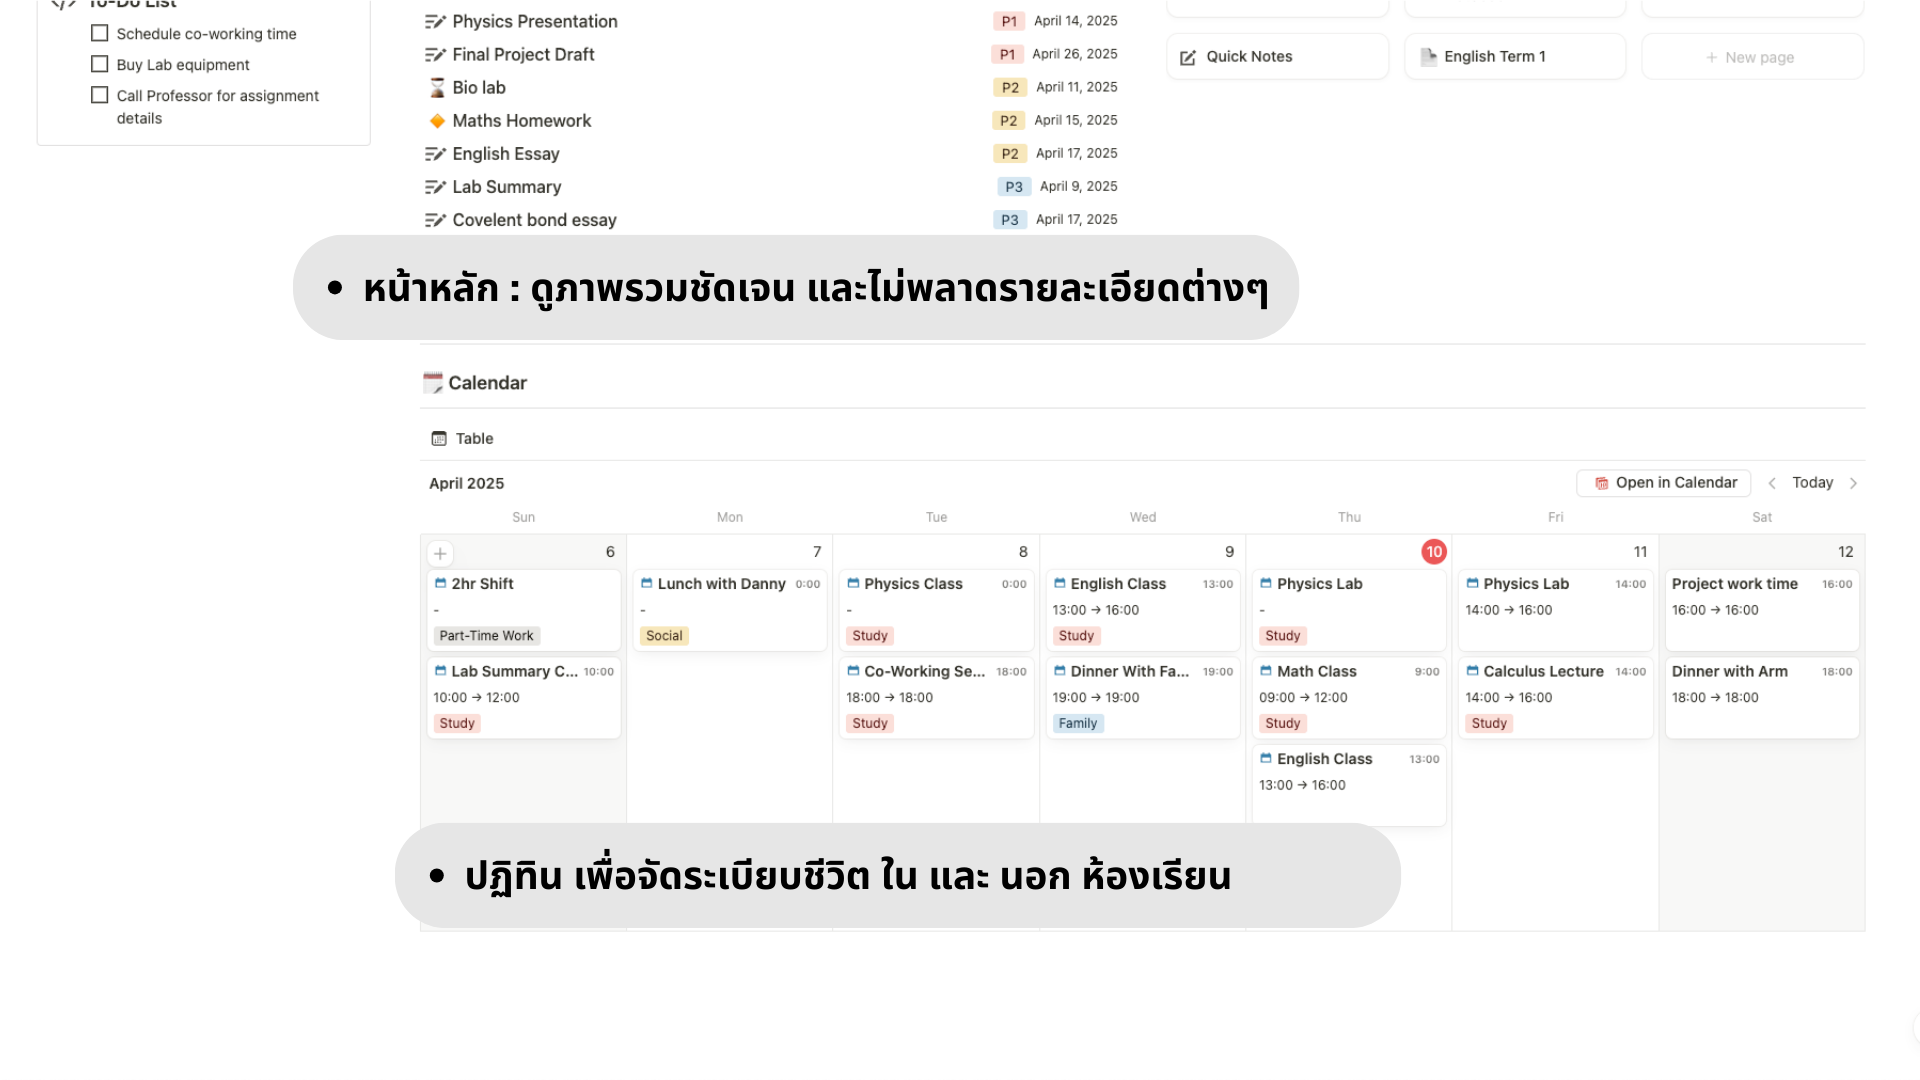Check the Schedule co-working time checkbox
This screenshot has width=1920, height=1080.
coord(99,33)
